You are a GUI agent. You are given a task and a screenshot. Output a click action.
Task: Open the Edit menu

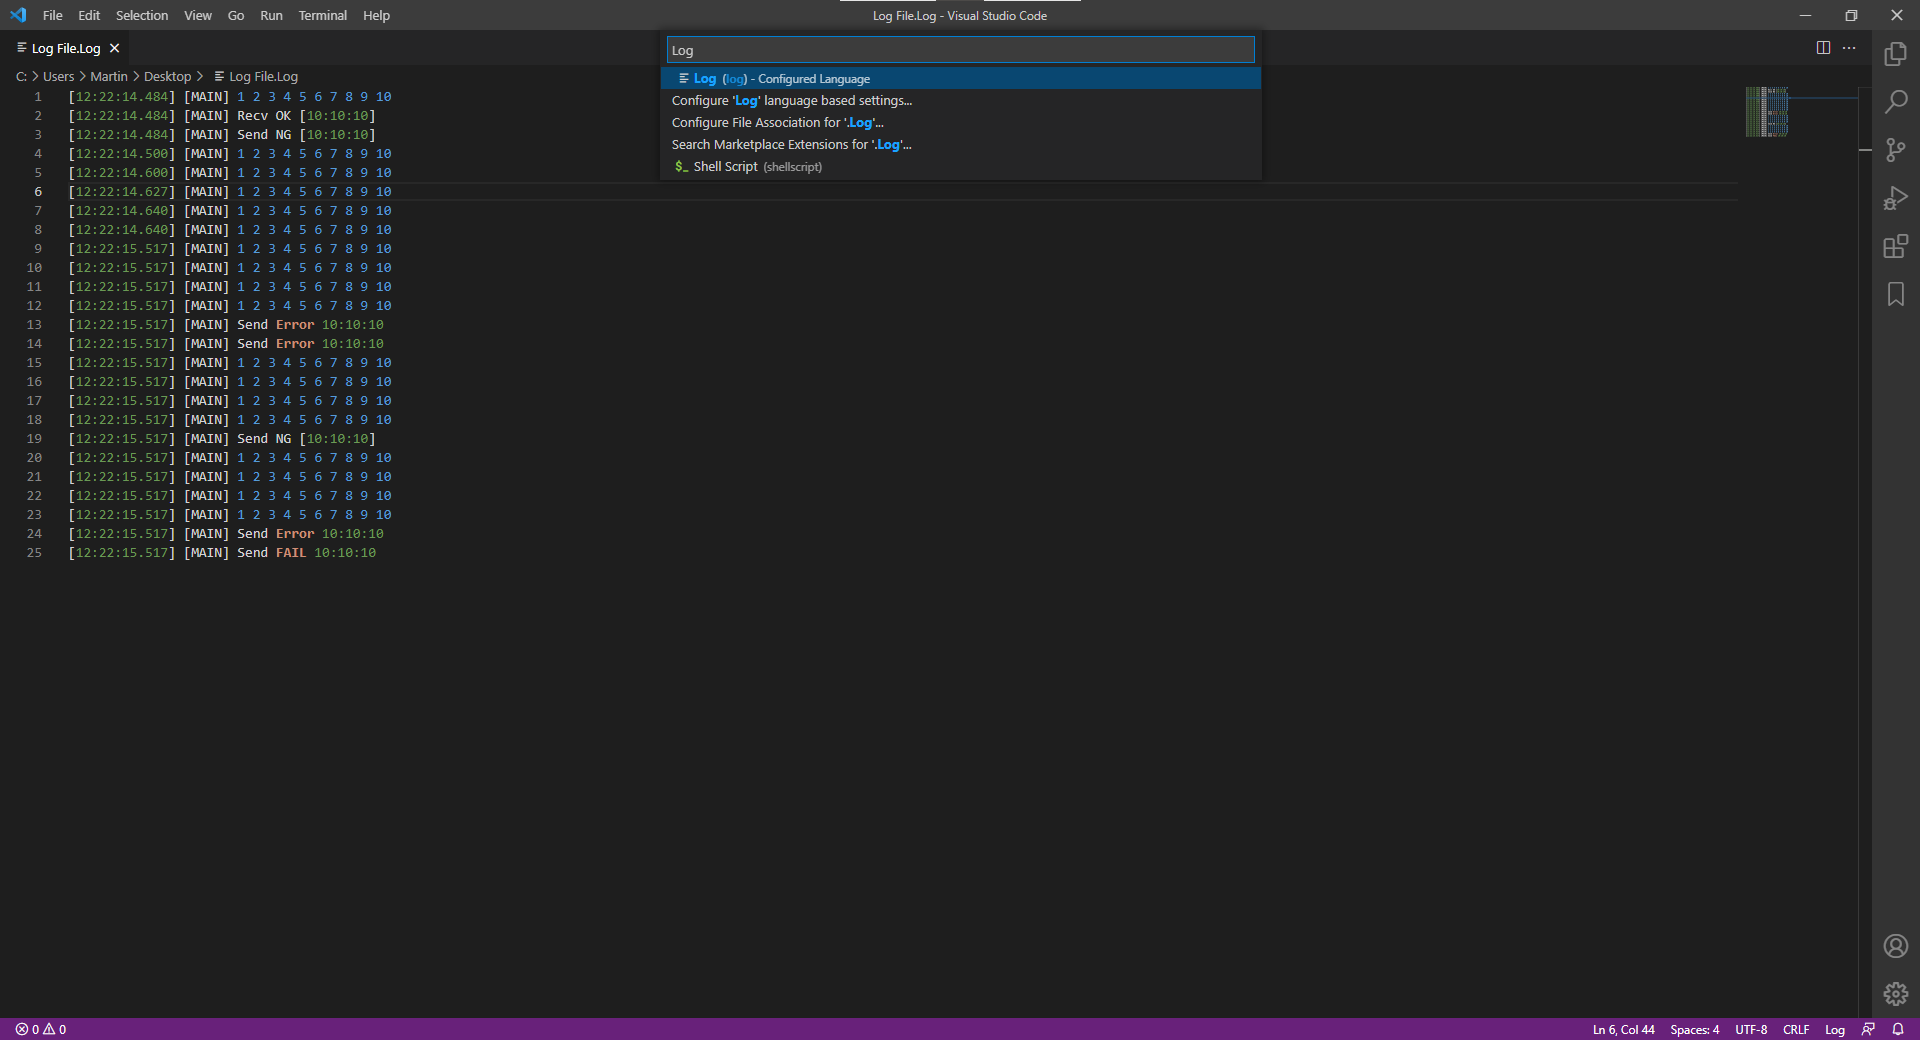[x=89, y=15]
